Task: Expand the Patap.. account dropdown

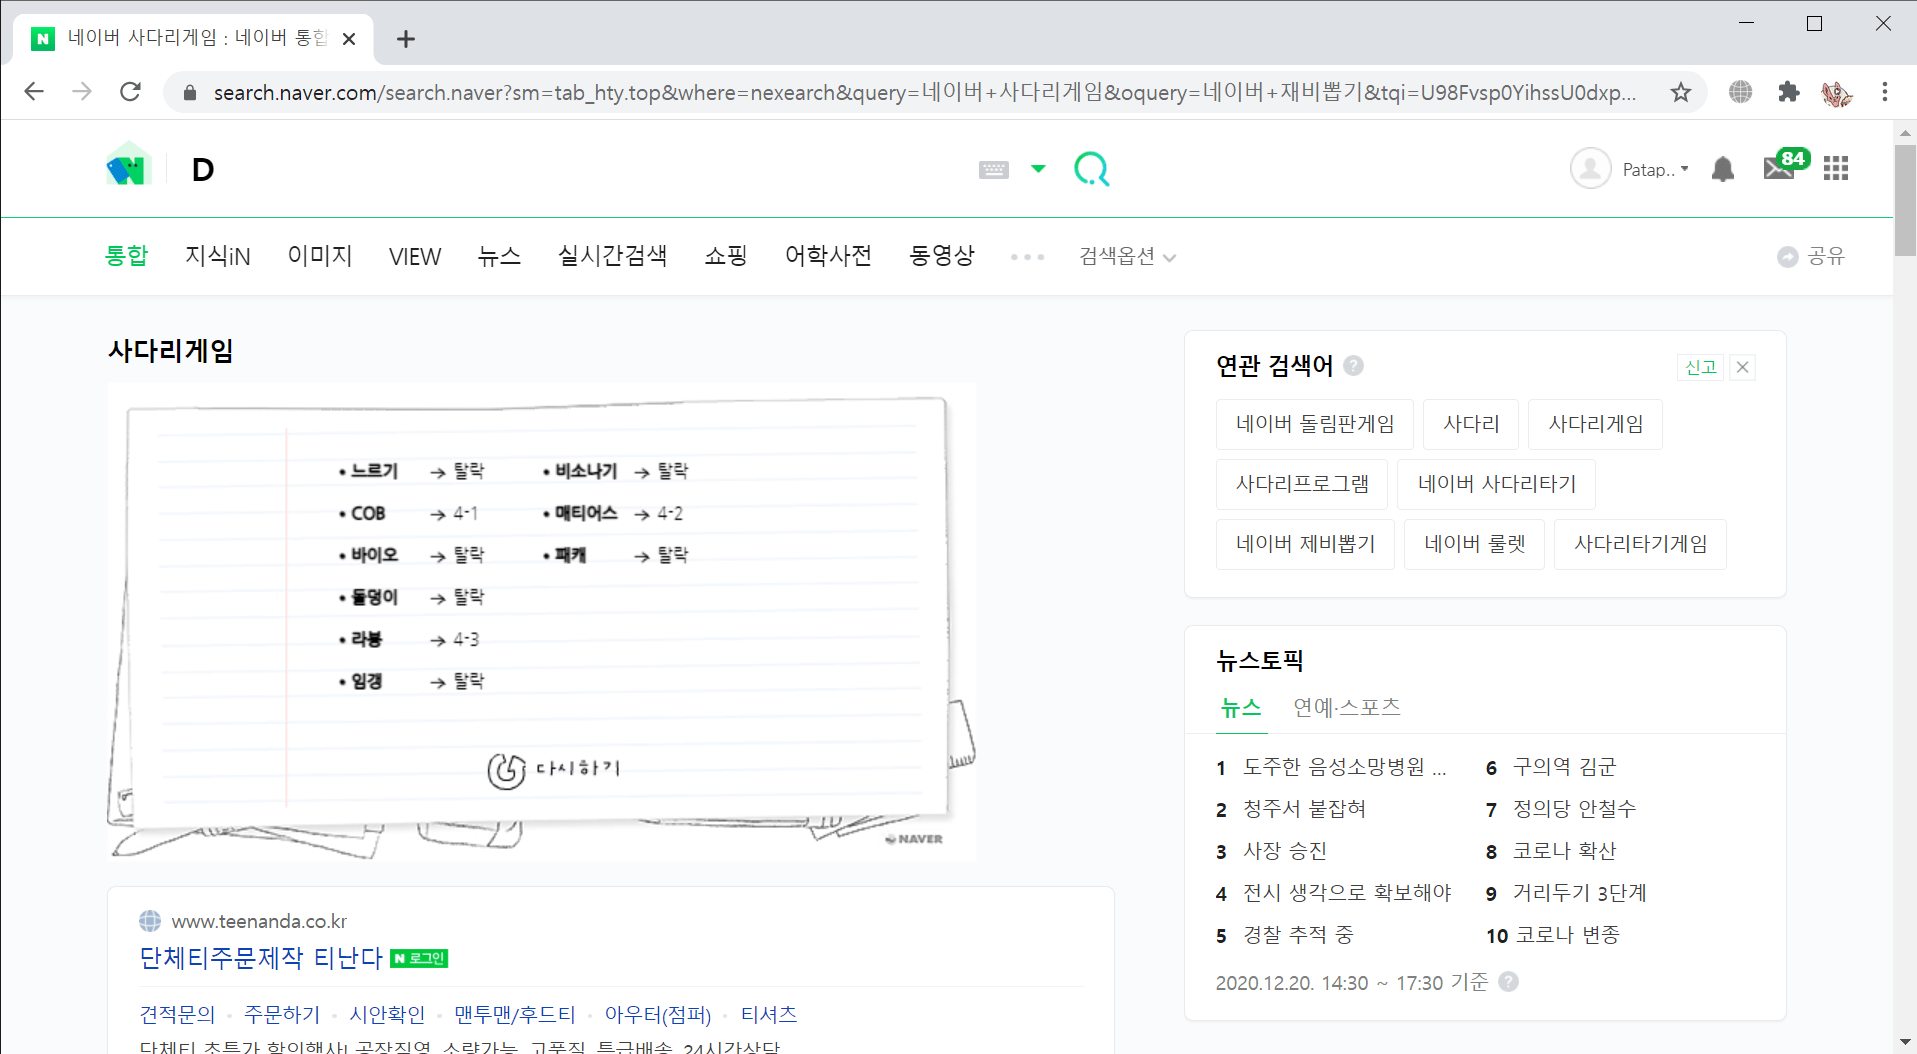Action: coord(1656,170)
